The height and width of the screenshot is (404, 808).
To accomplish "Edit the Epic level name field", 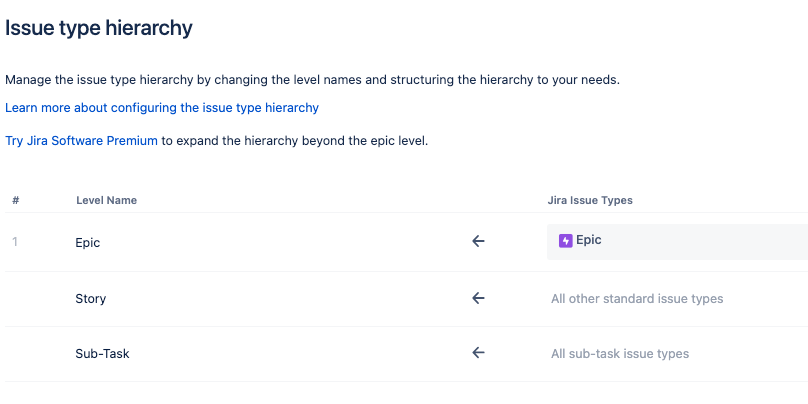I will [258, 242].
